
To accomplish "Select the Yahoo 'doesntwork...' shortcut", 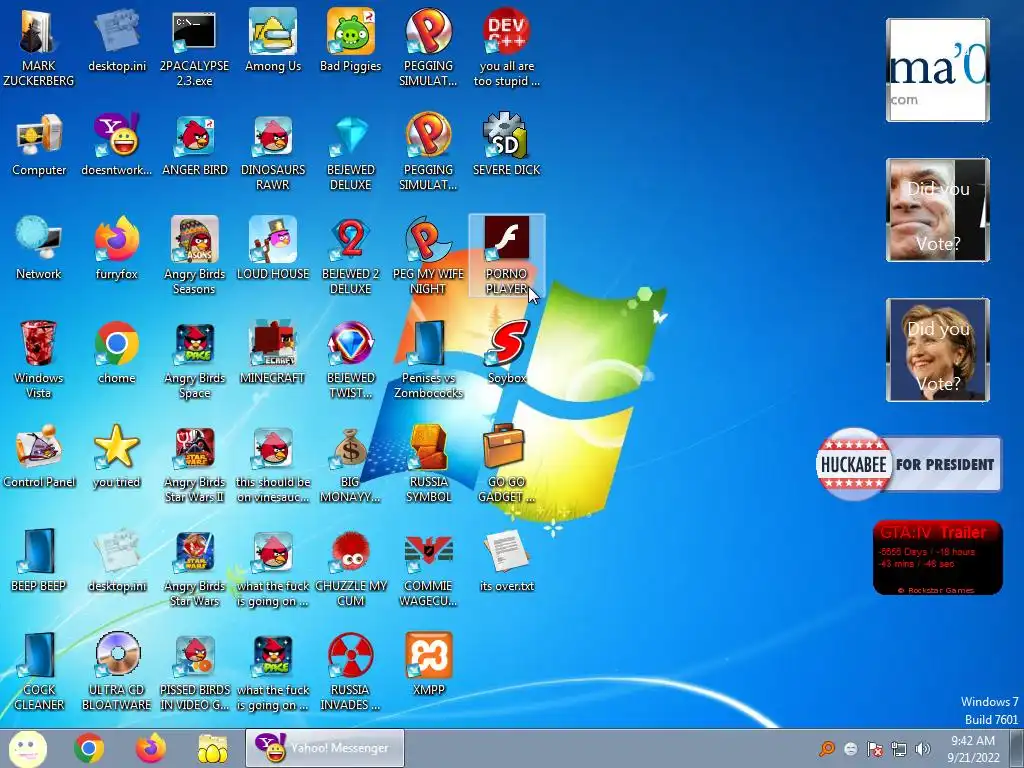I will tap(116, 145).
